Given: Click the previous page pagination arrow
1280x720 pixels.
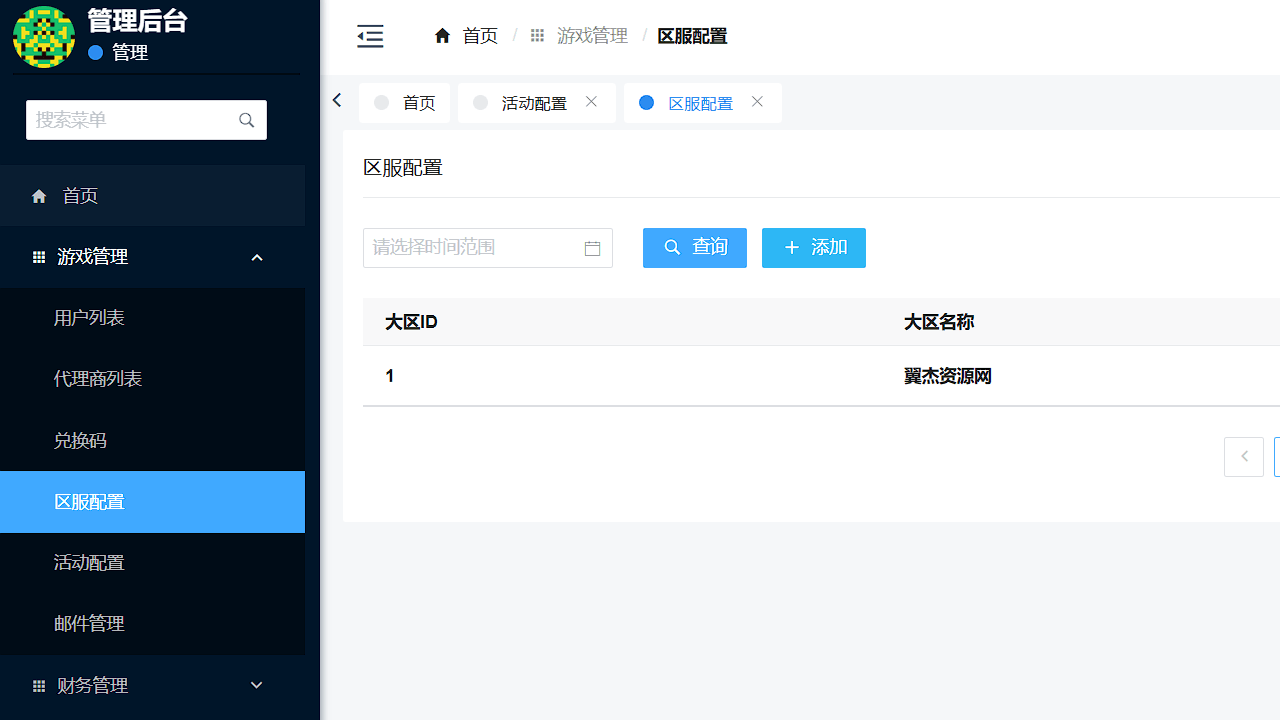Looking at the screenshot, I should pyautogui.click(x=1243, y=456).
